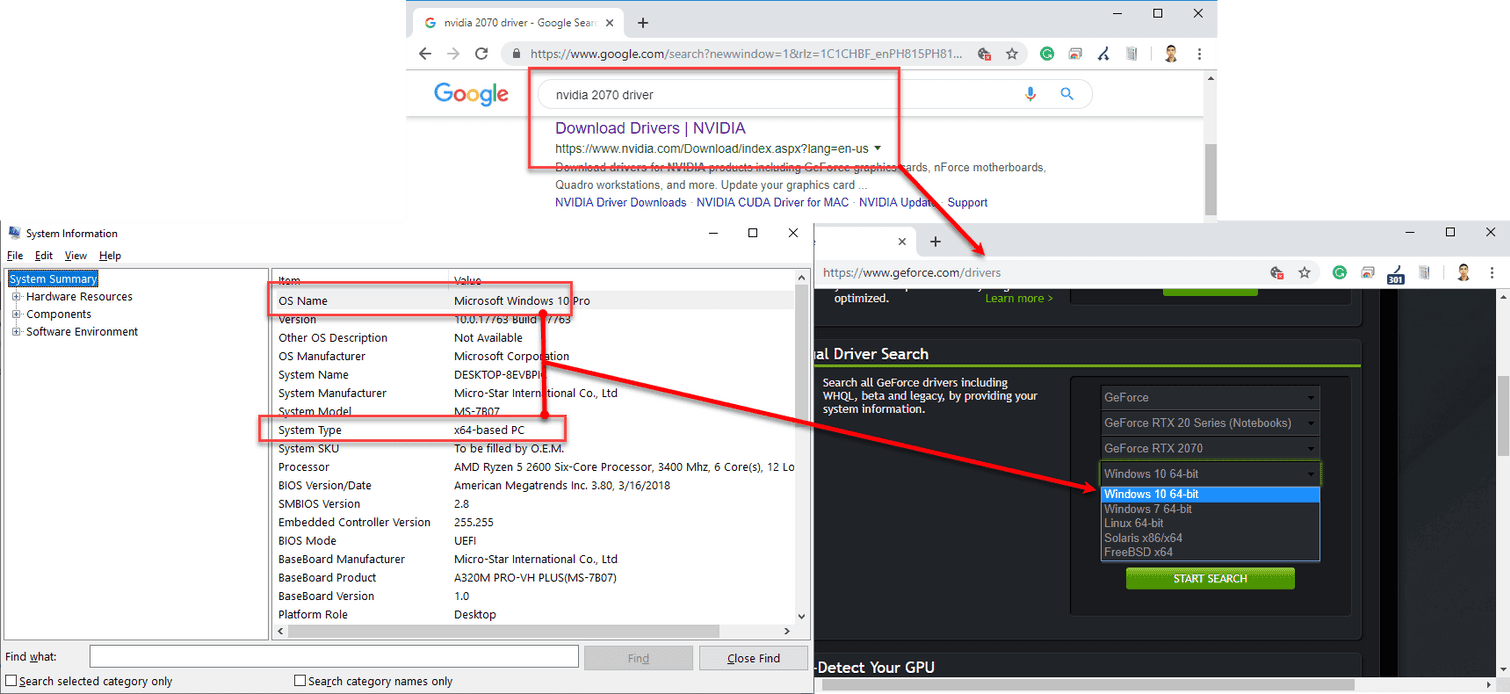1510x694 pixels.
Task: Click profile avatar in Google window
Action: [1171, 54]
